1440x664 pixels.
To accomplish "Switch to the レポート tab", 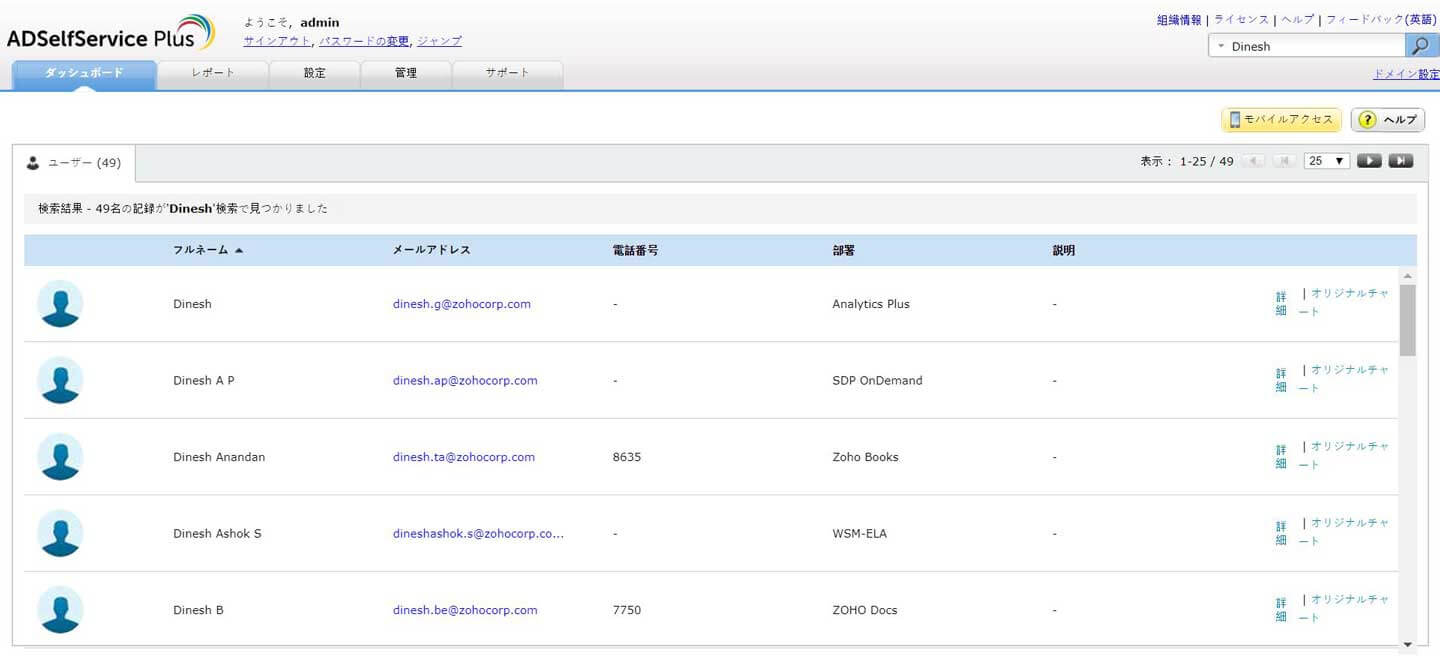I will pyautogui.click(x=213, y=73).
